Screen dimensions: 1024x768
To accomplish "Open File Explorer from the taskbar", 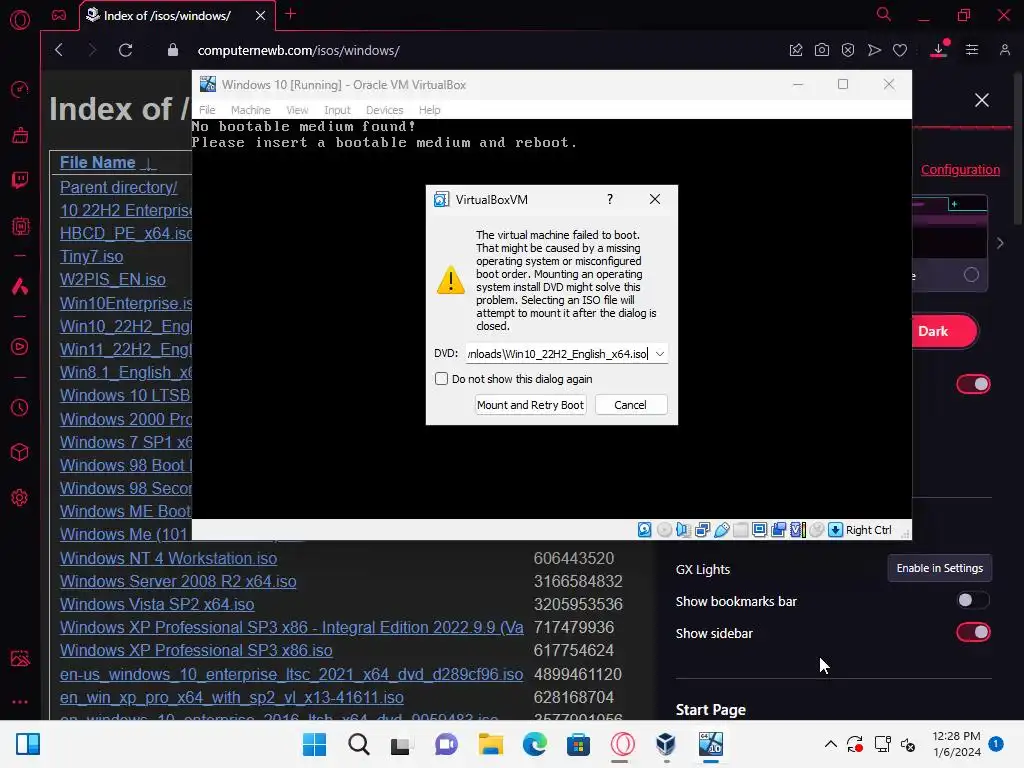I will [490, 744].
